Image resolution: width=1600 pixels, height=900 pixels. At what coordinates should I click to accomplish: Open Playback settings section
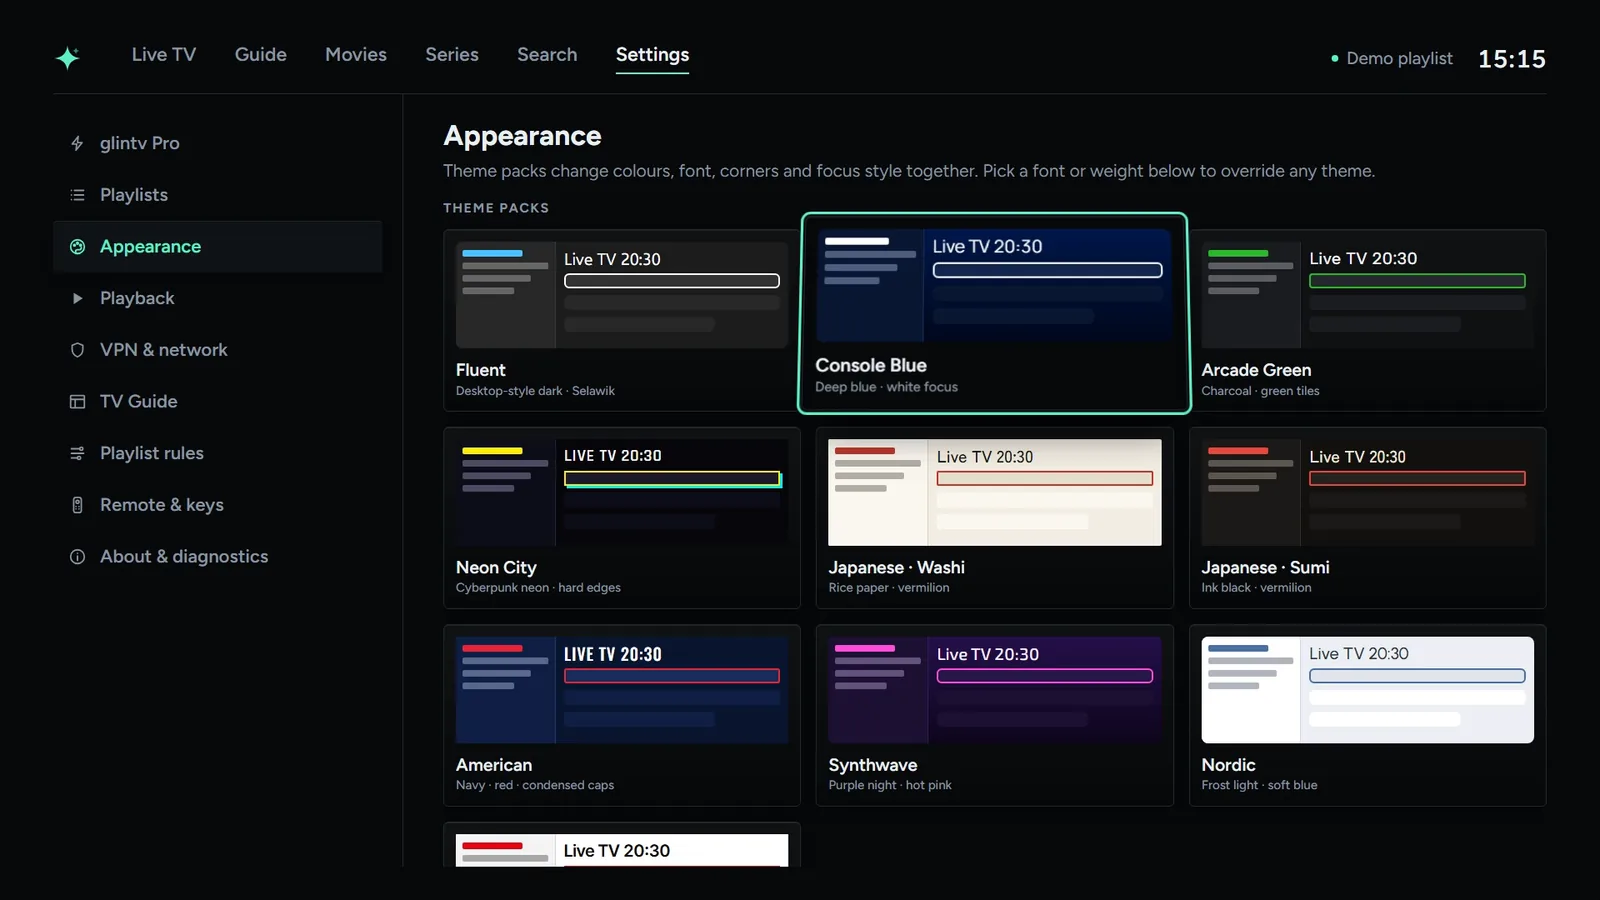(217, 298)
